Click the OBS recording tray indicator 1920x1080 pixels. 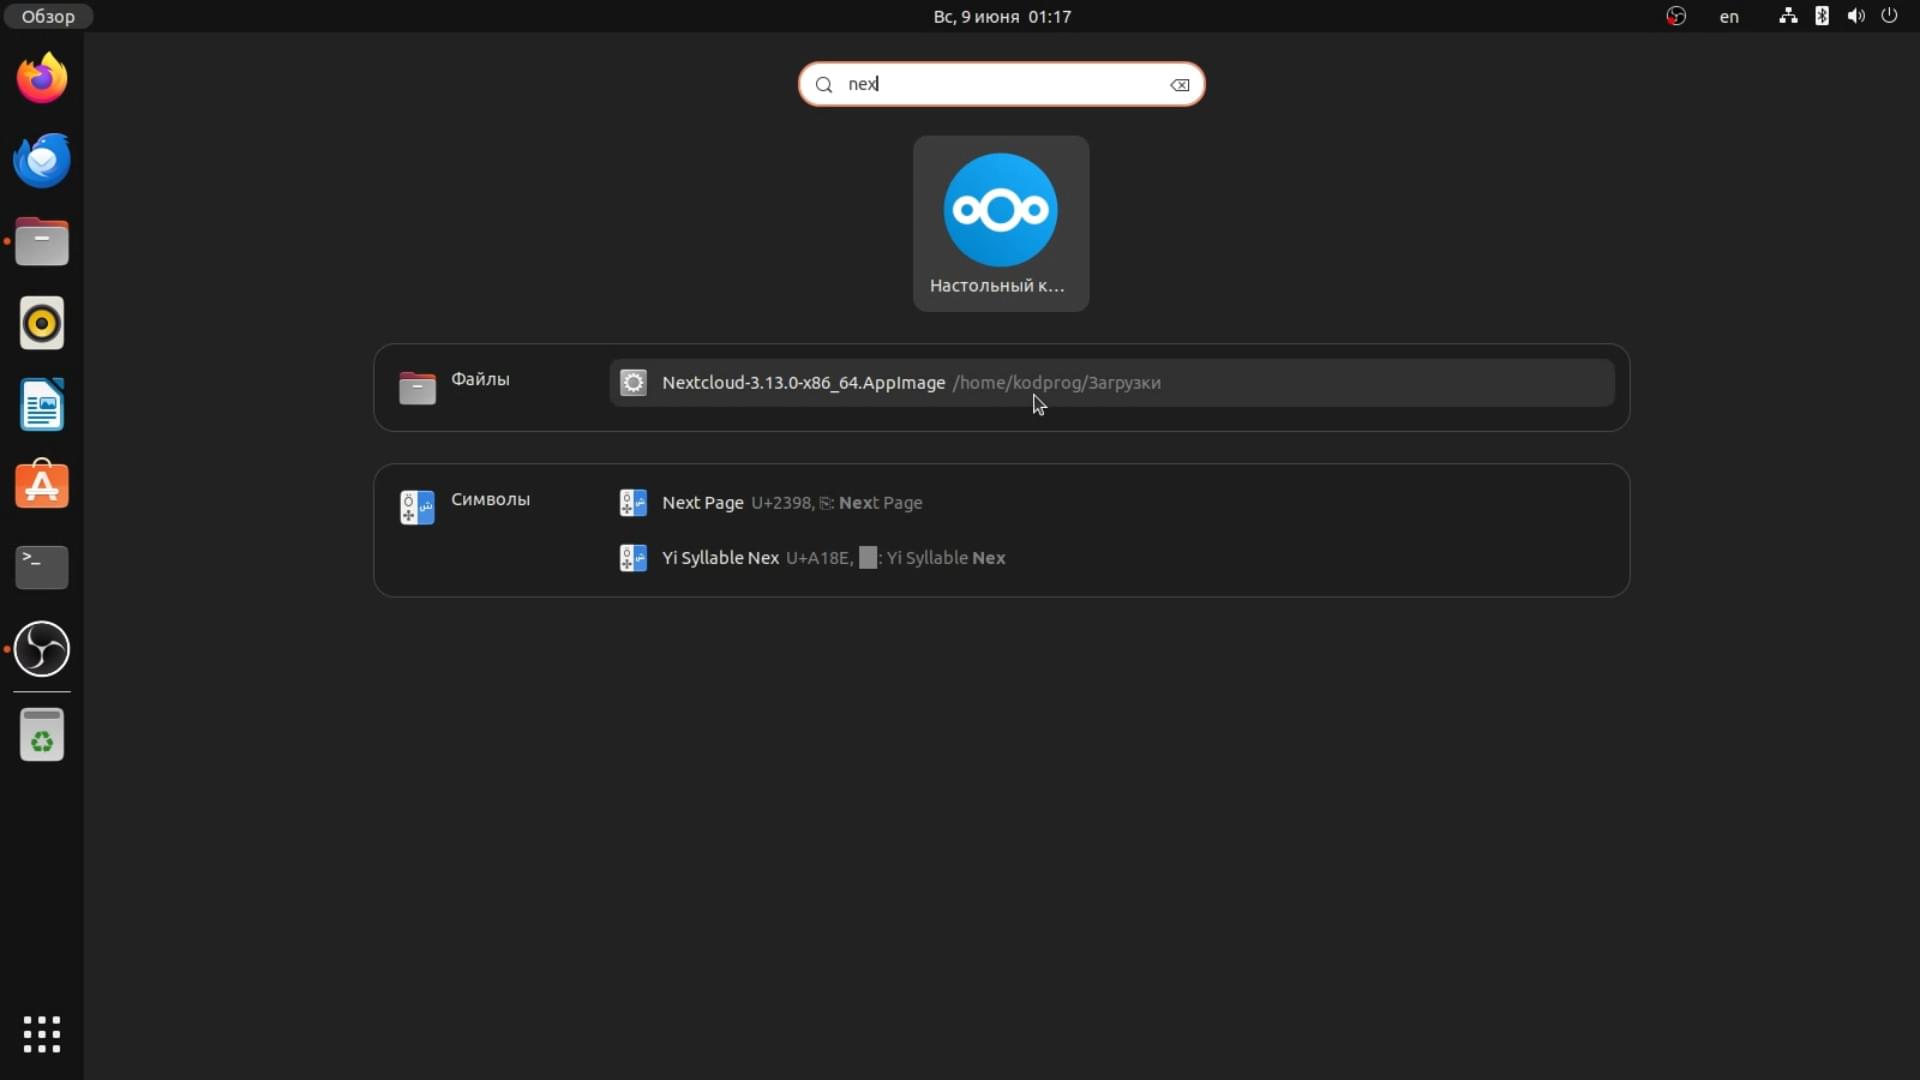pos(1676,16)
